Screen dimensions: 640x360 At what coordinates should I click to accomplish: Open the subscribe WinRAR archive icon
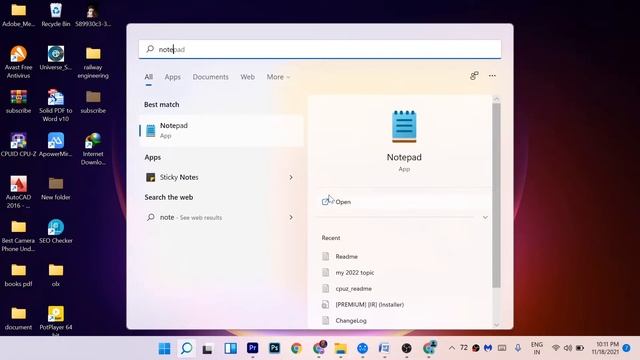[18, 101]
